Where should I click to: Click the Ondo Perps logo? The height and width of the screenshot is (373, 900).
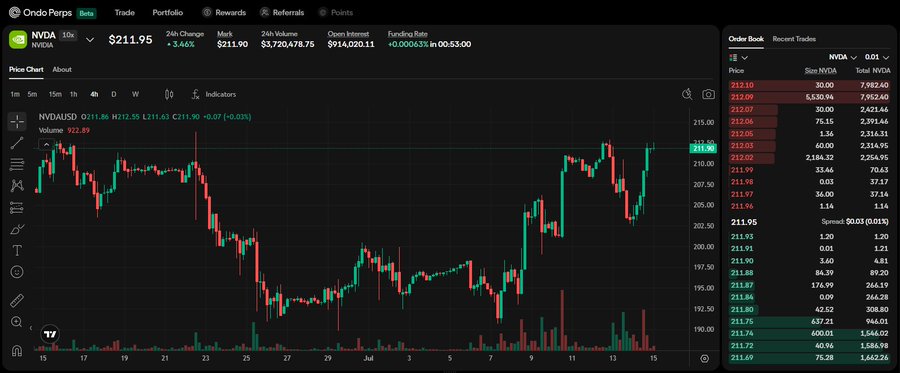(x=40, y=12)
